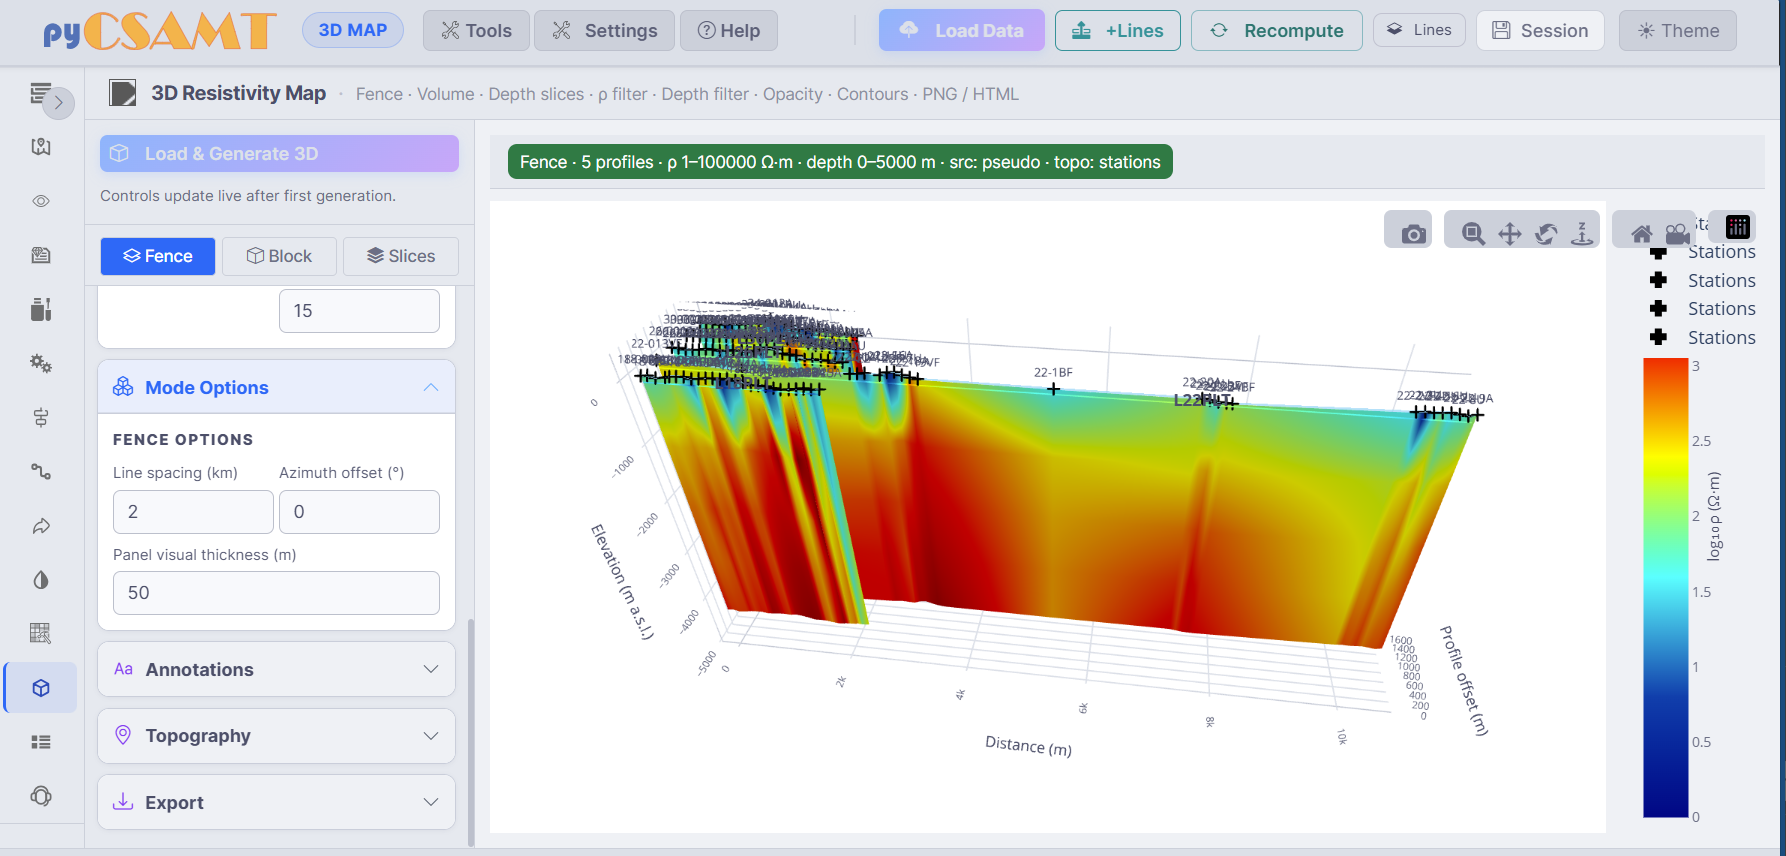Toggle the Theme button
1786x856 pixels.
pyautogui.click(x=1678, y=31)
